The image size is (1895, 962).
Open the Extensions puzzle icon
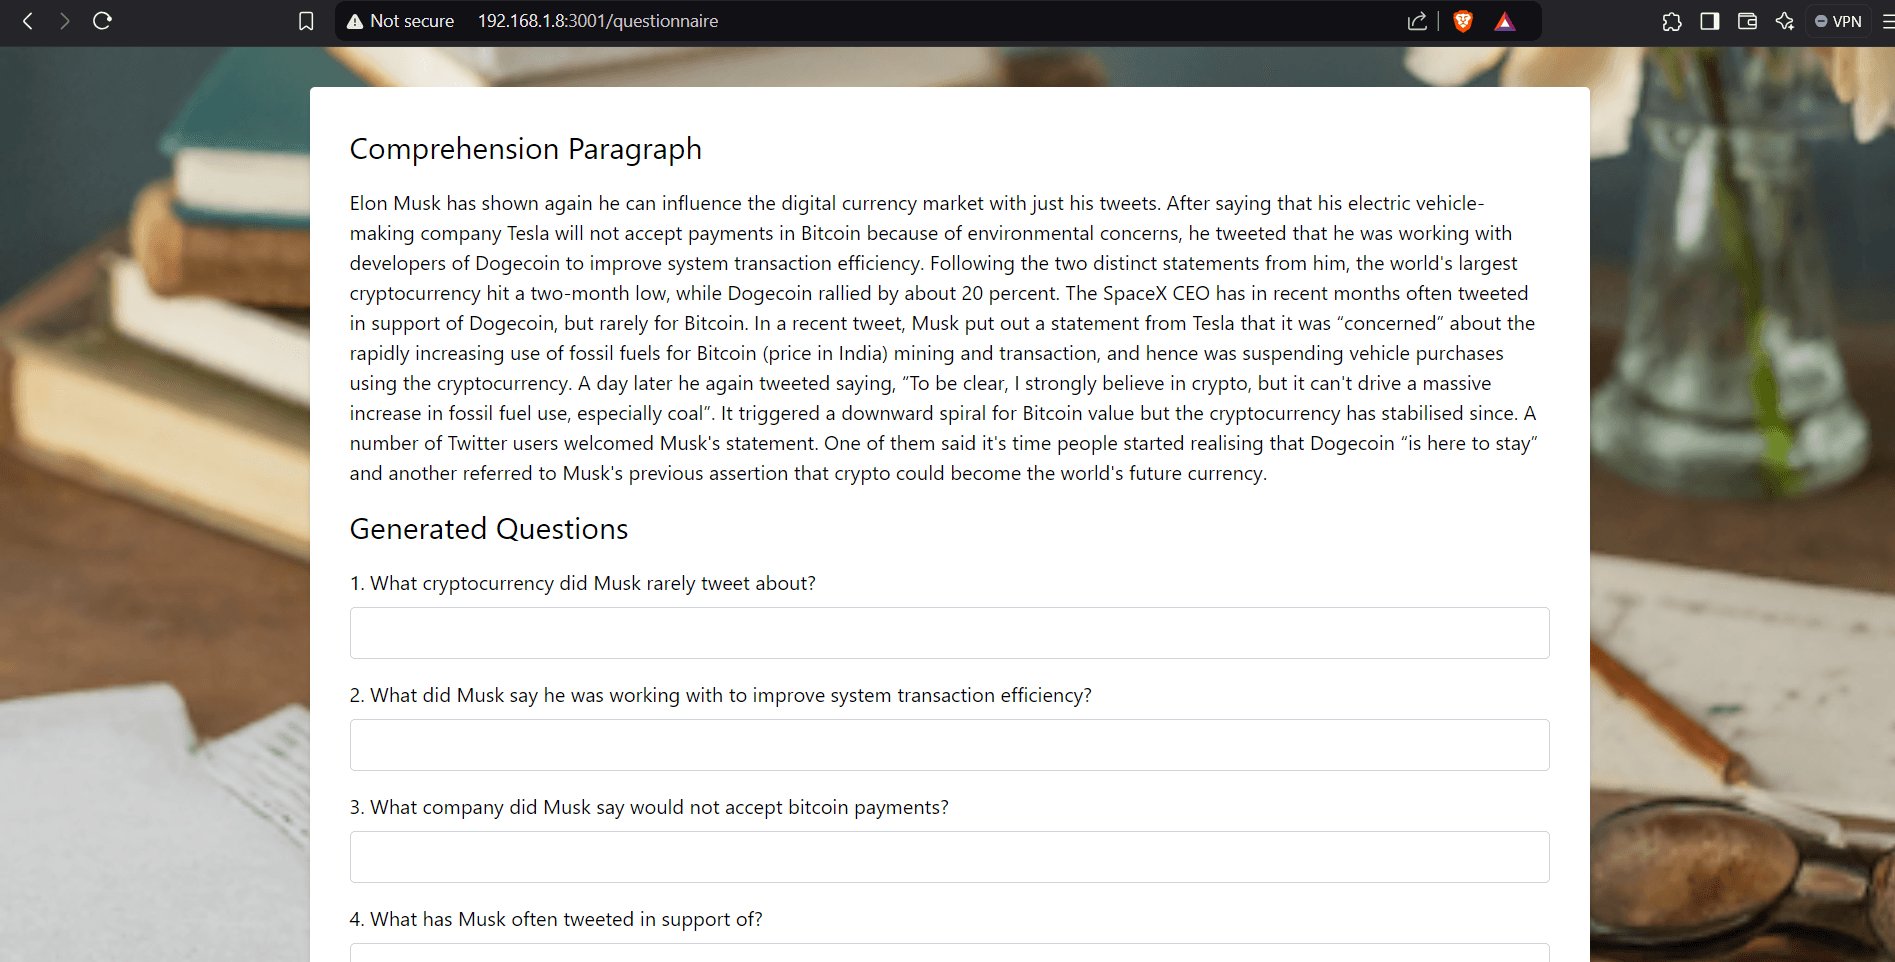1672,21
